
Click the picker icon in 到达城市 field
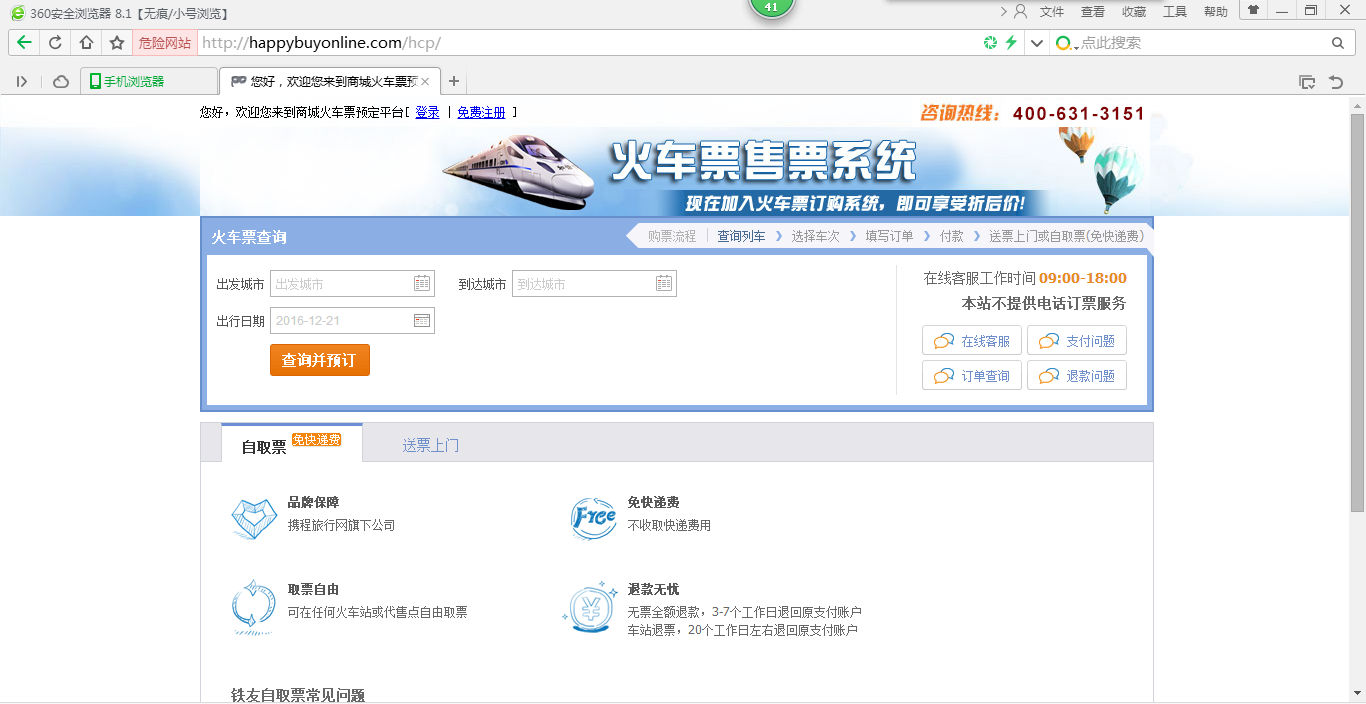point(664,284)
